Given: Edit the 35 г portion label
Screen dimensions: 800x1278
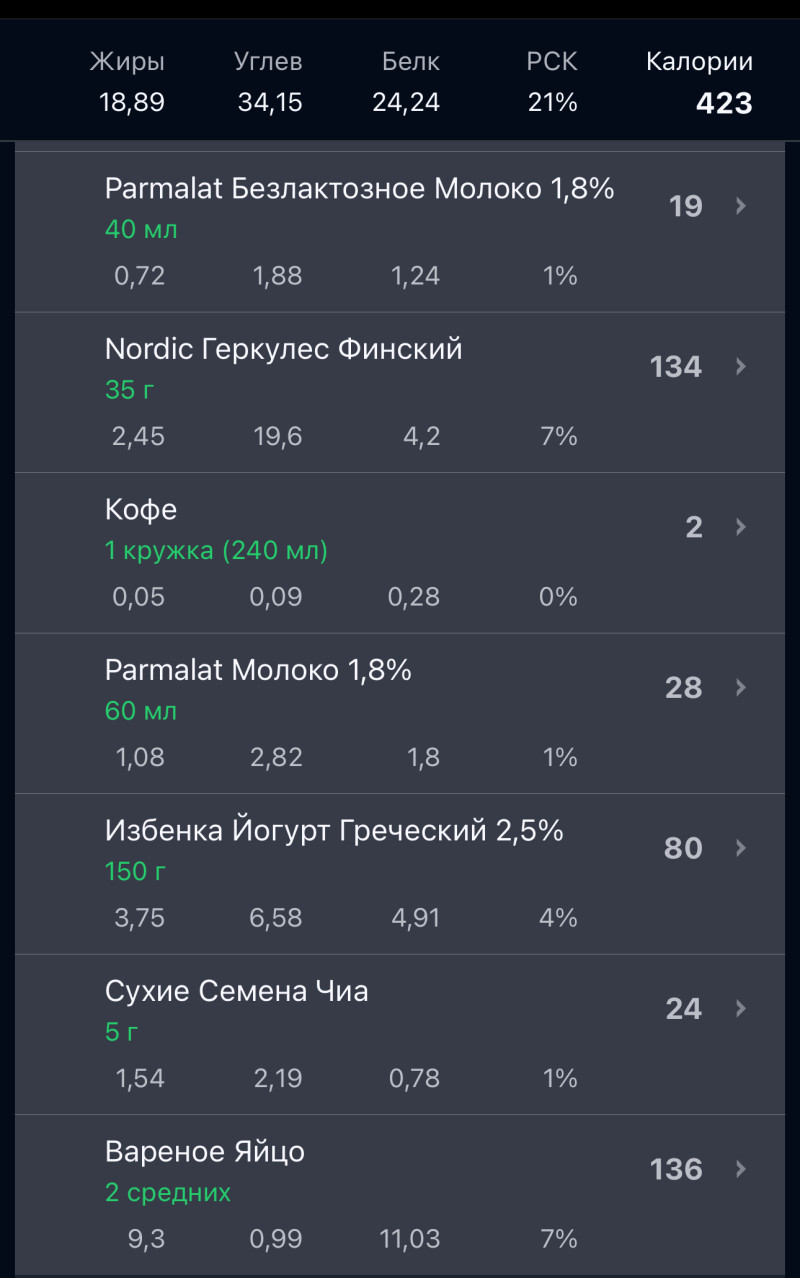Looking at the screenshot, I should point(130,390).
